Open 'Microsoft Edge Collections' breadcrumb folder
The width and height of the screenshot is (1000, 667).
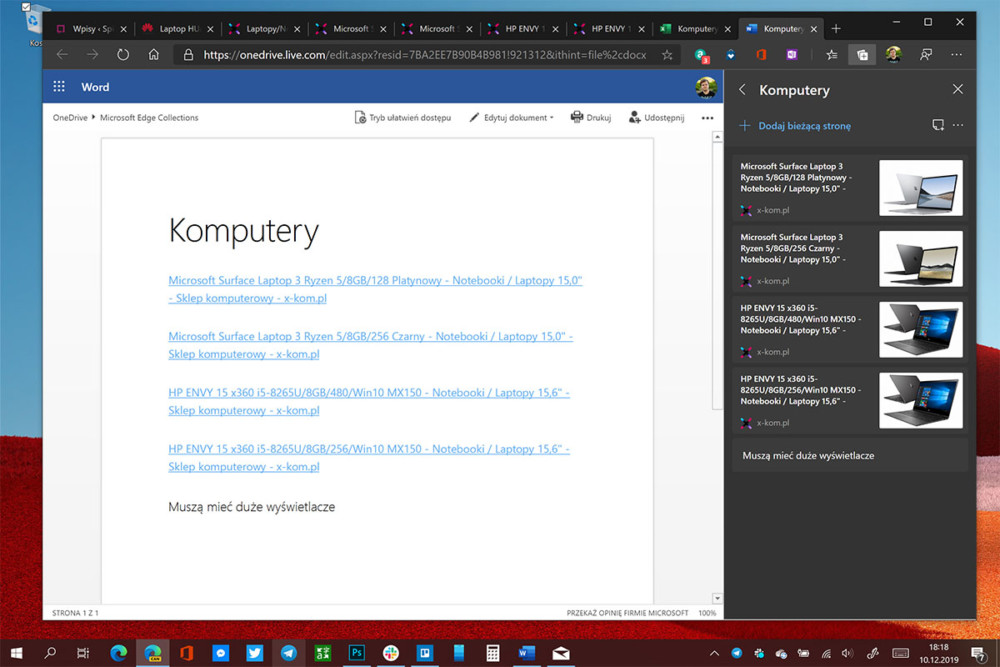[149, 117]
